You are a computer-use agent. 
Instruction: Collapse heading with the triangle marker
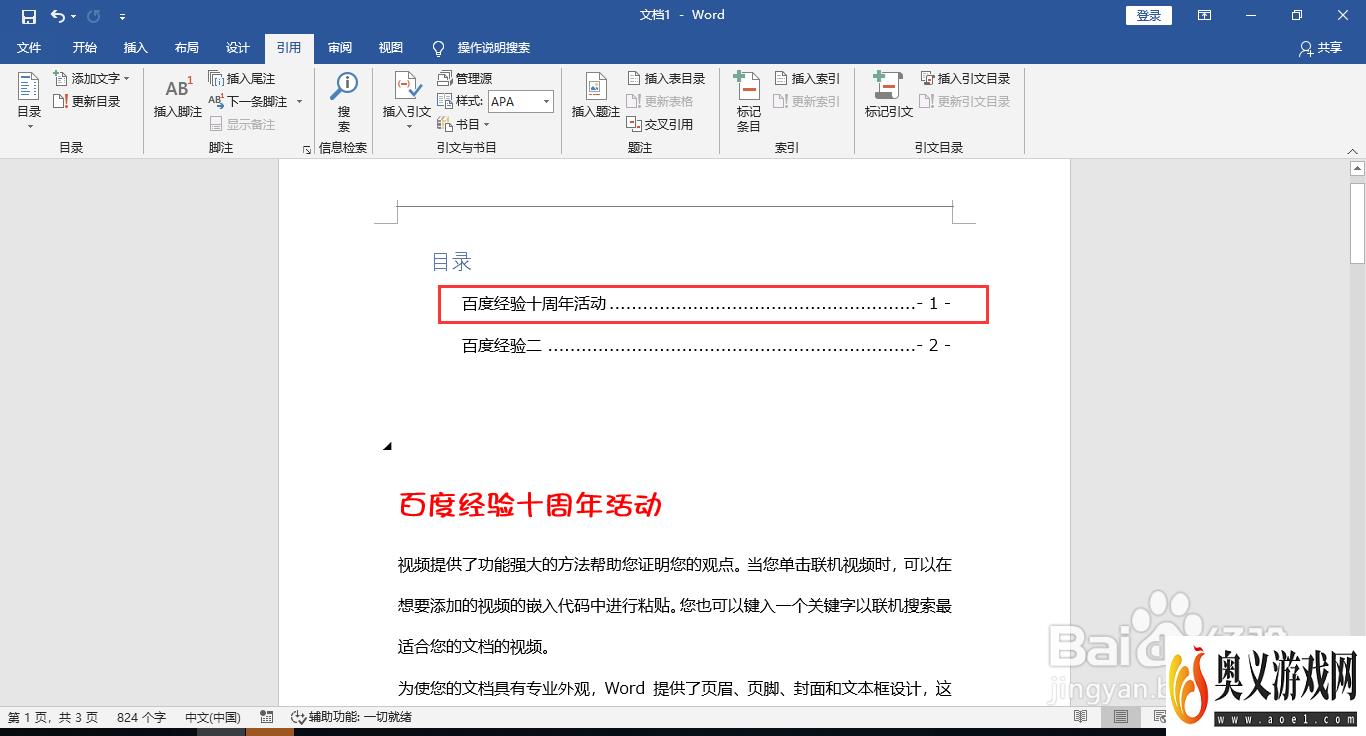(x=387, y=447)
